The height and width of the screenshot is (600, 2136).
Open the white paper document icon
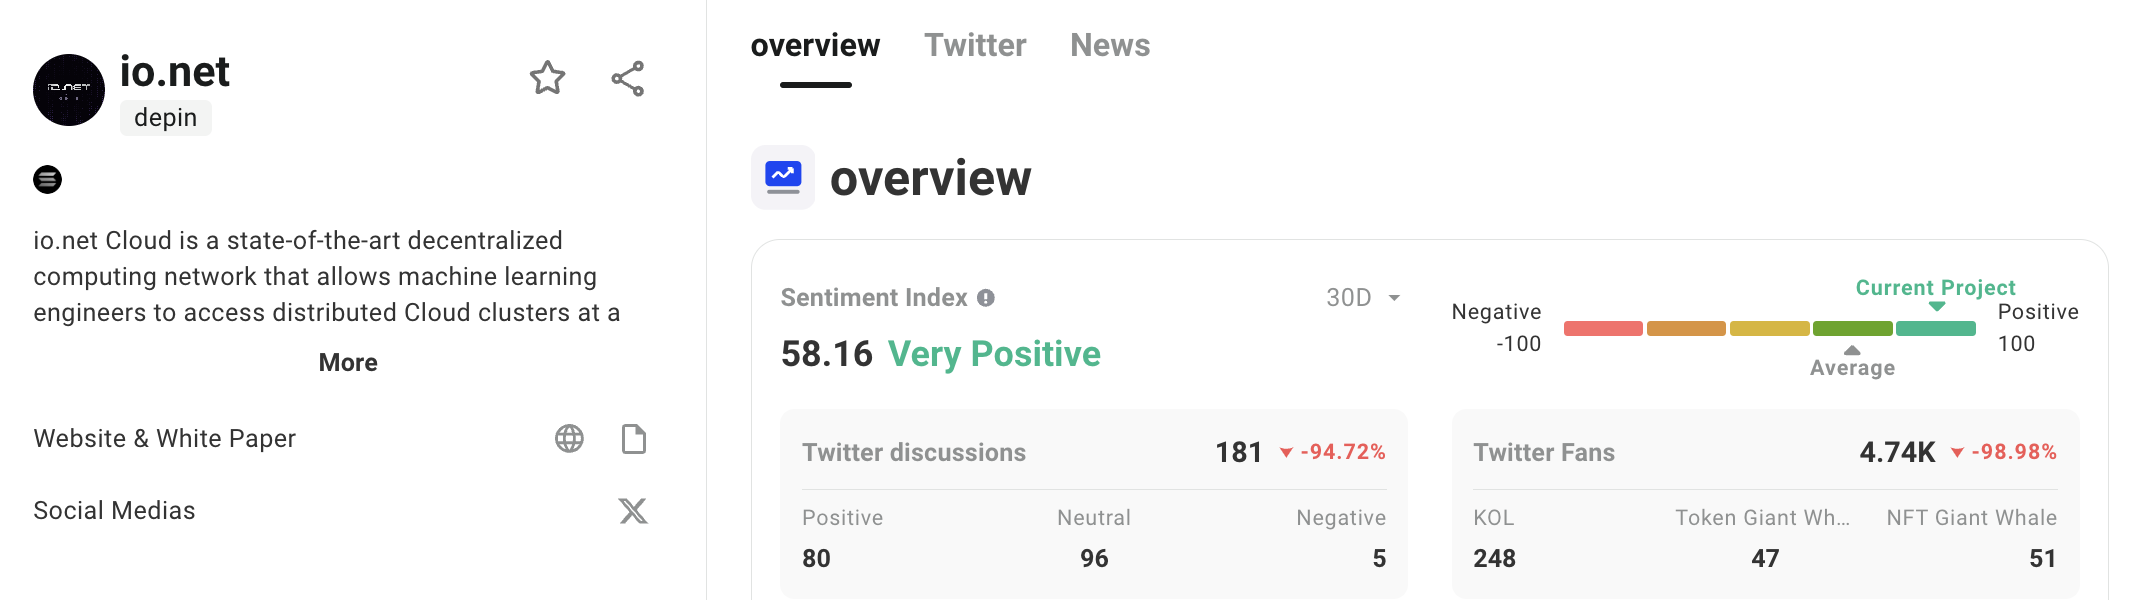634,439
